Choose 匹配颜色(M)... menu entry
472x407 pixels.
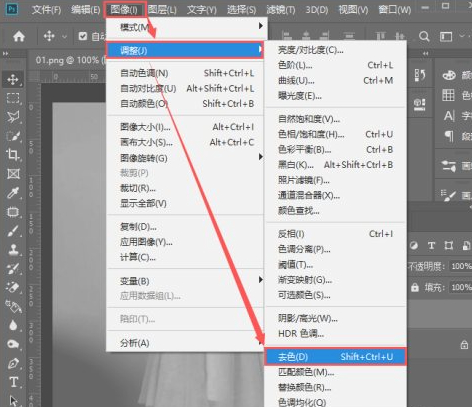click(x=336, y=372)
